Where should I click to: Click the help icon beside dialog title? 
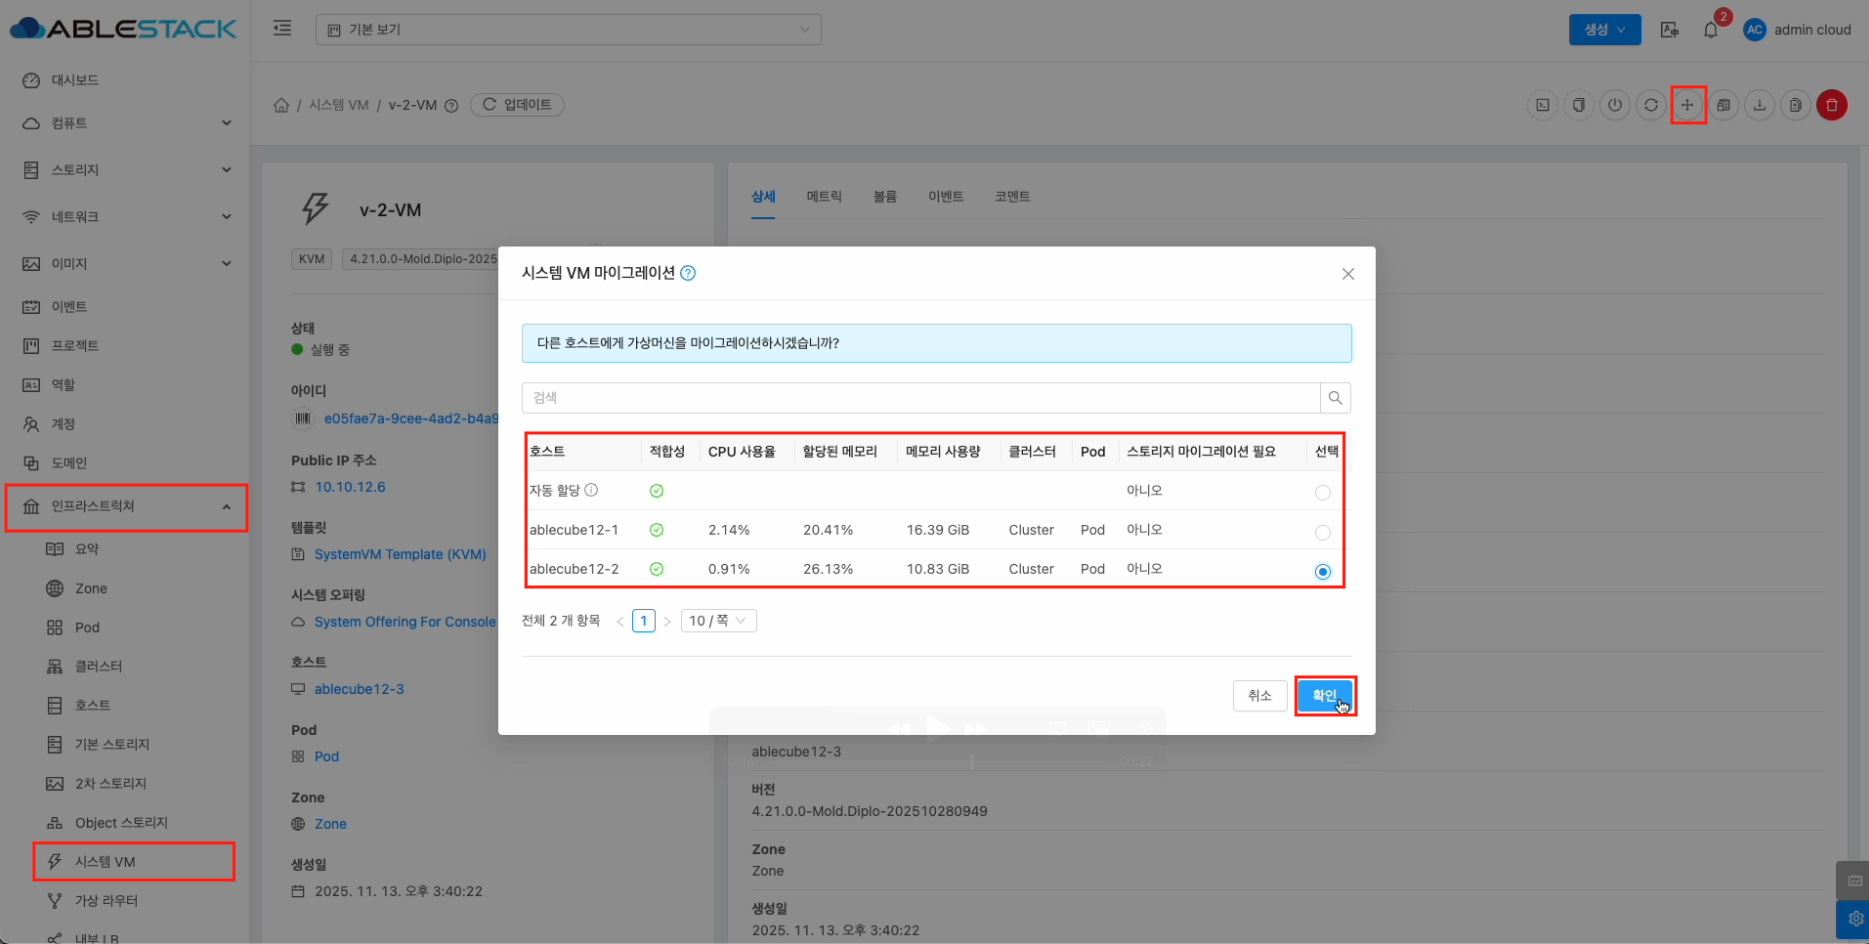point(688,273)
